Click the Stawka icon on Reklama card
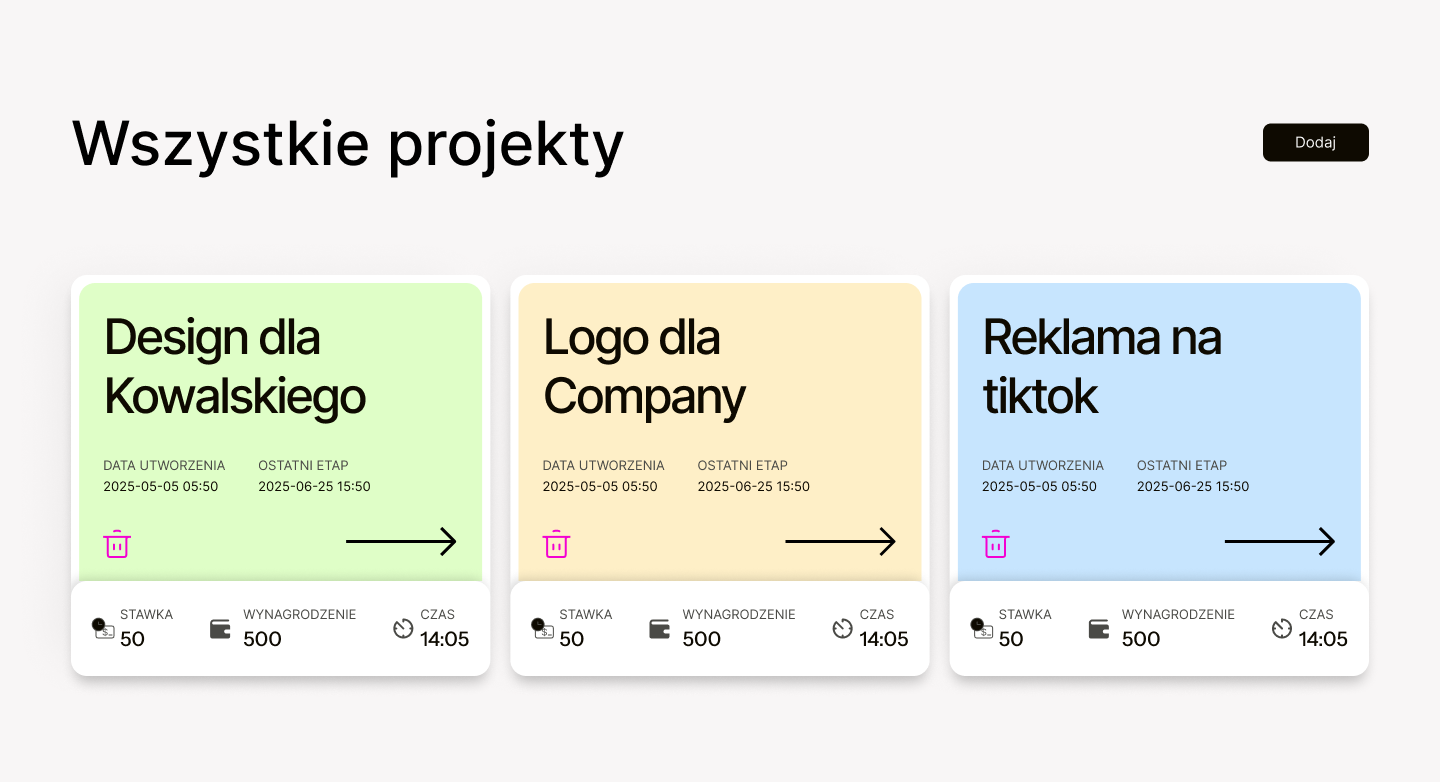Image resolution: width=1440 pixels, height=782 pixels. coord(981,628)
